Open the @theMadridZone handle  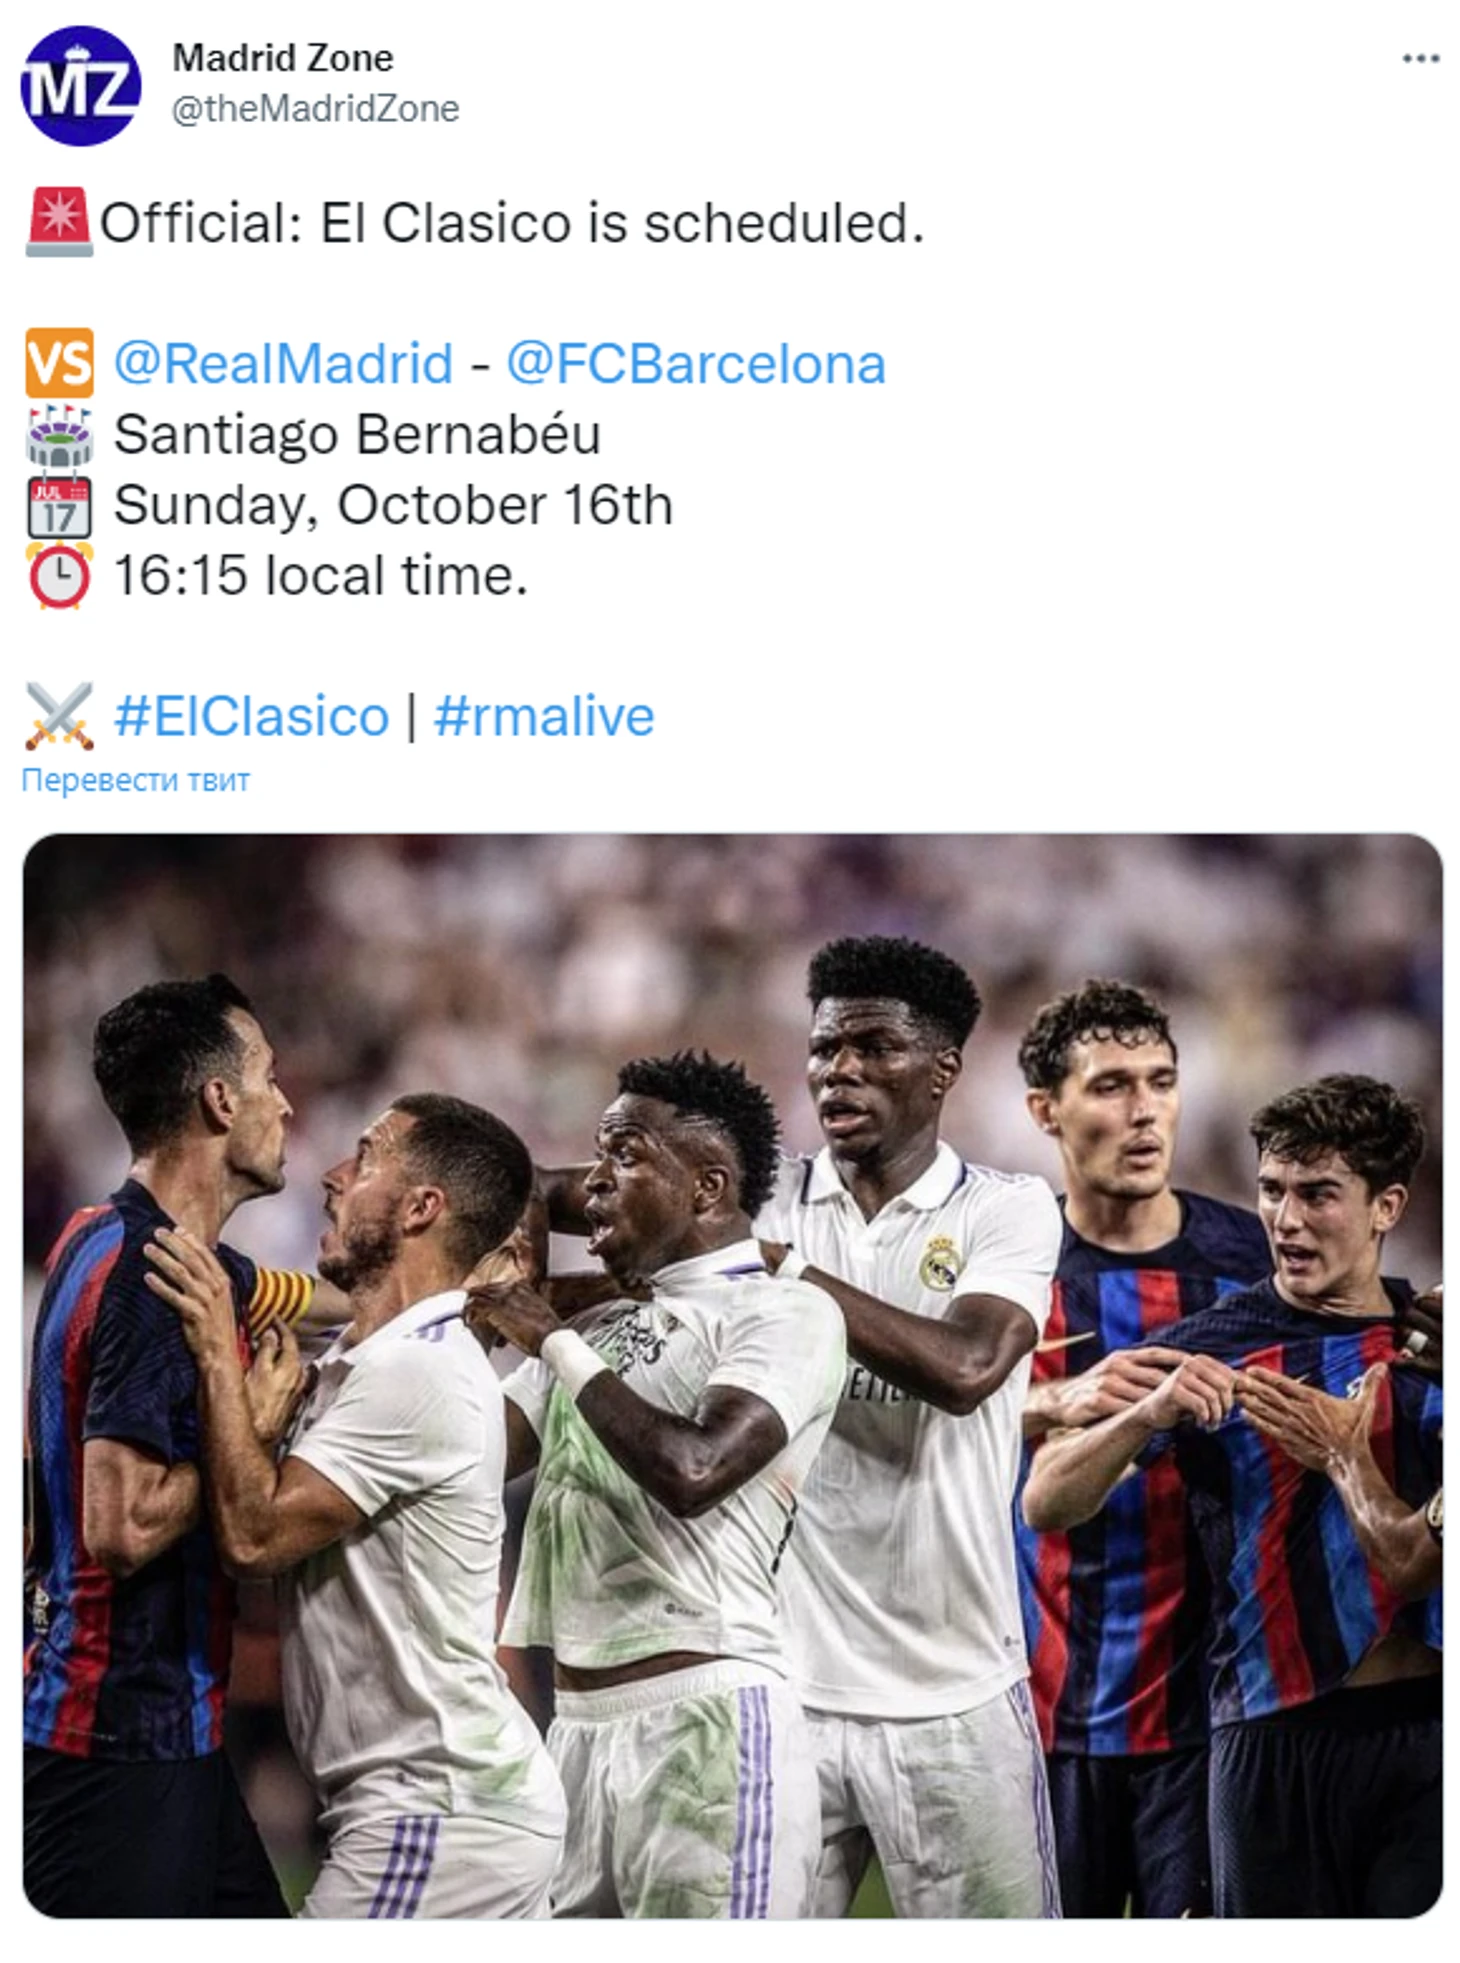click(316, 108)
